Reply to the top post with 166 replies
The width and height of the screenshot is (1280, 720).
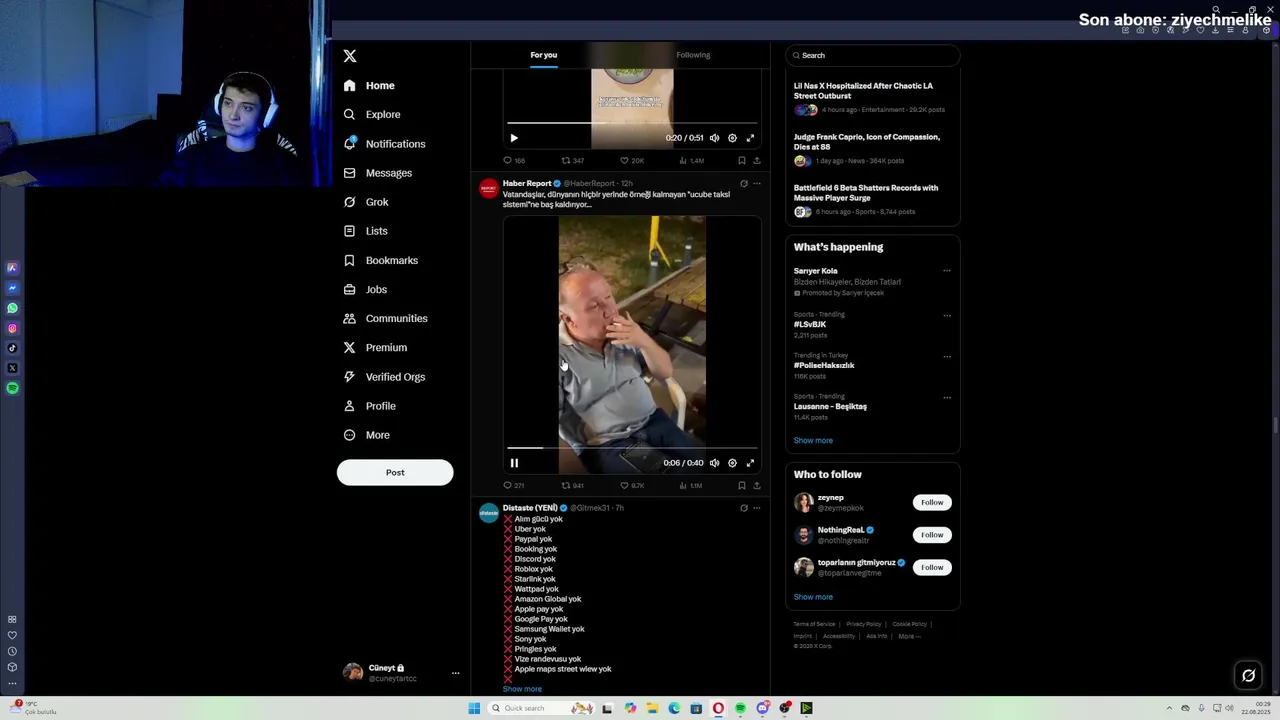(514, 160)
